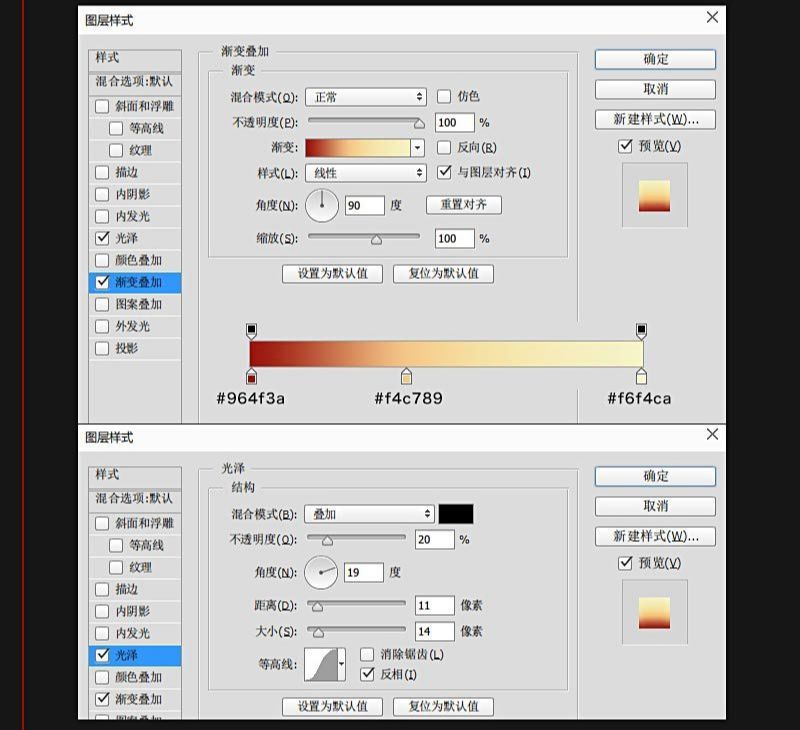Click the 缩放 slider

point(364,238)
